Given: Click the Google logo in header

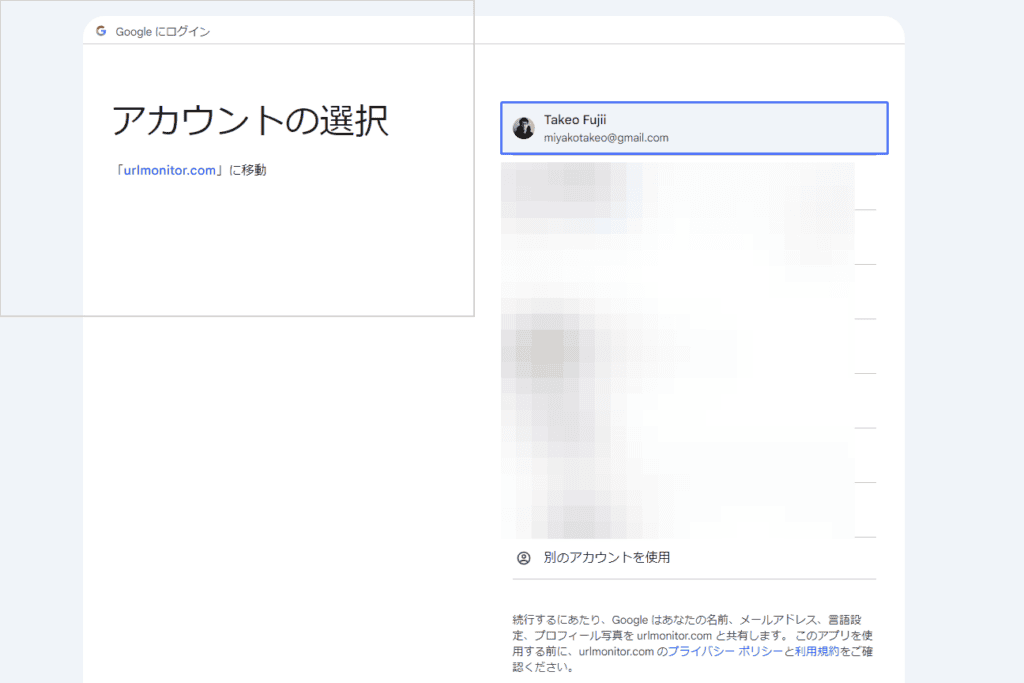Looking at the screenshot, I should (x=101, y=31).
